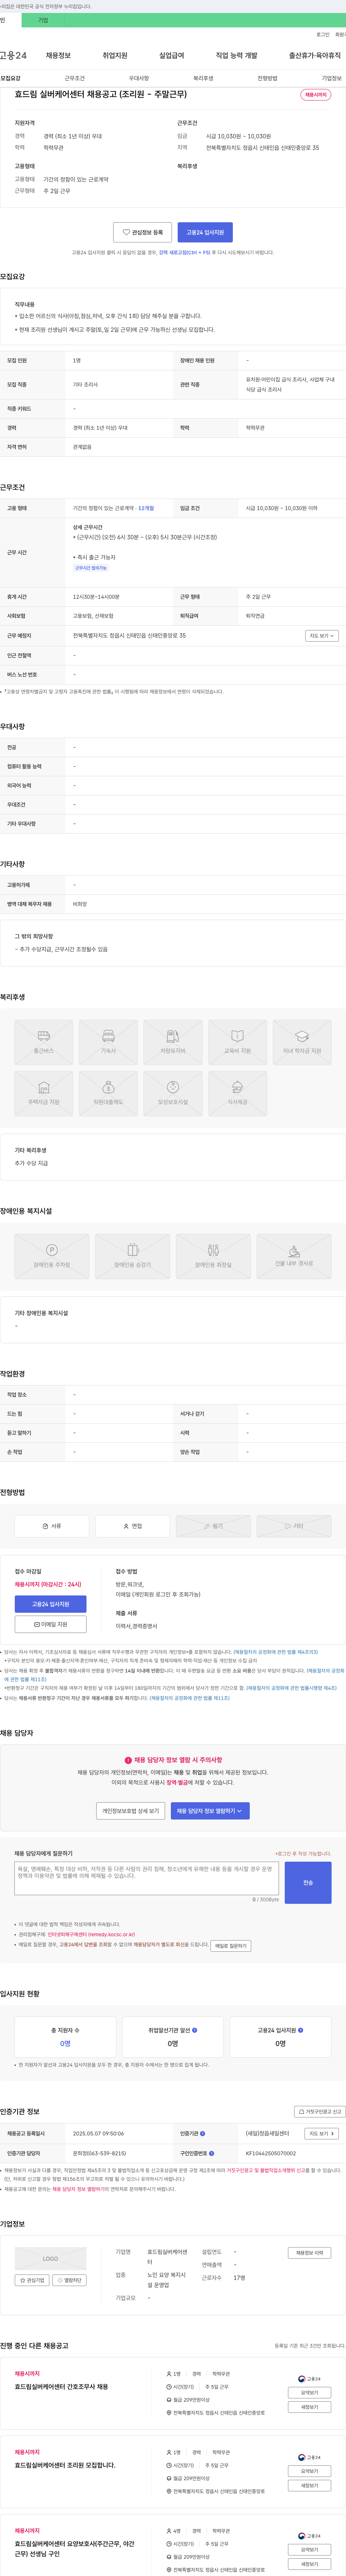The image size is (346, 2576).
Task: Jump to the 전형방법 section tab
Action: point(267,78)
